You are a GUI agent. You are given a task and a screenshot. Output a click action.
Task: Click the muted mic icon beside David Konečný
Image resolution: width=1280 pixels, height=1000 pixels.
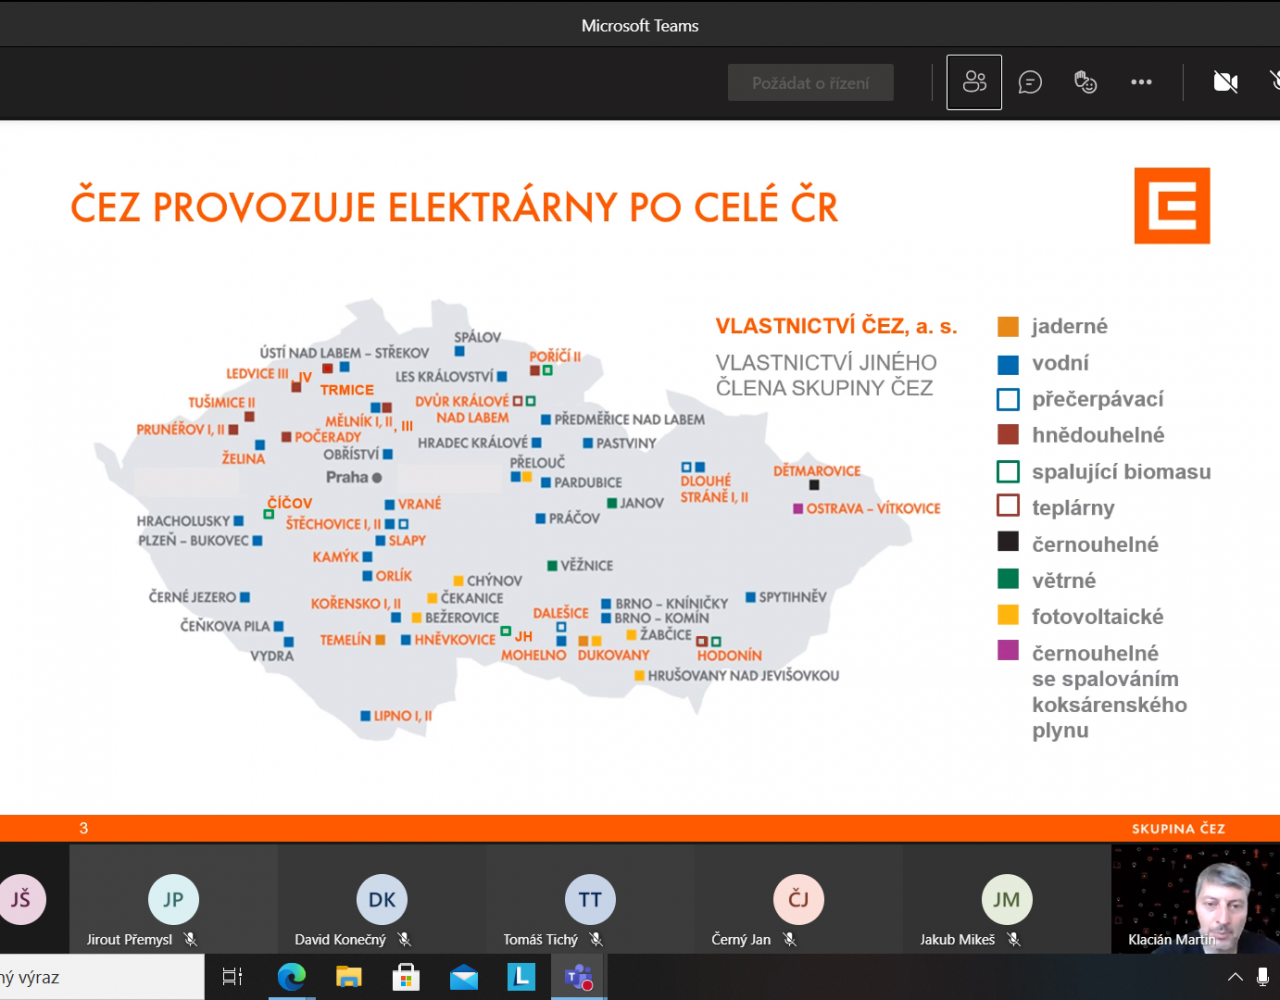click(404, 940)
